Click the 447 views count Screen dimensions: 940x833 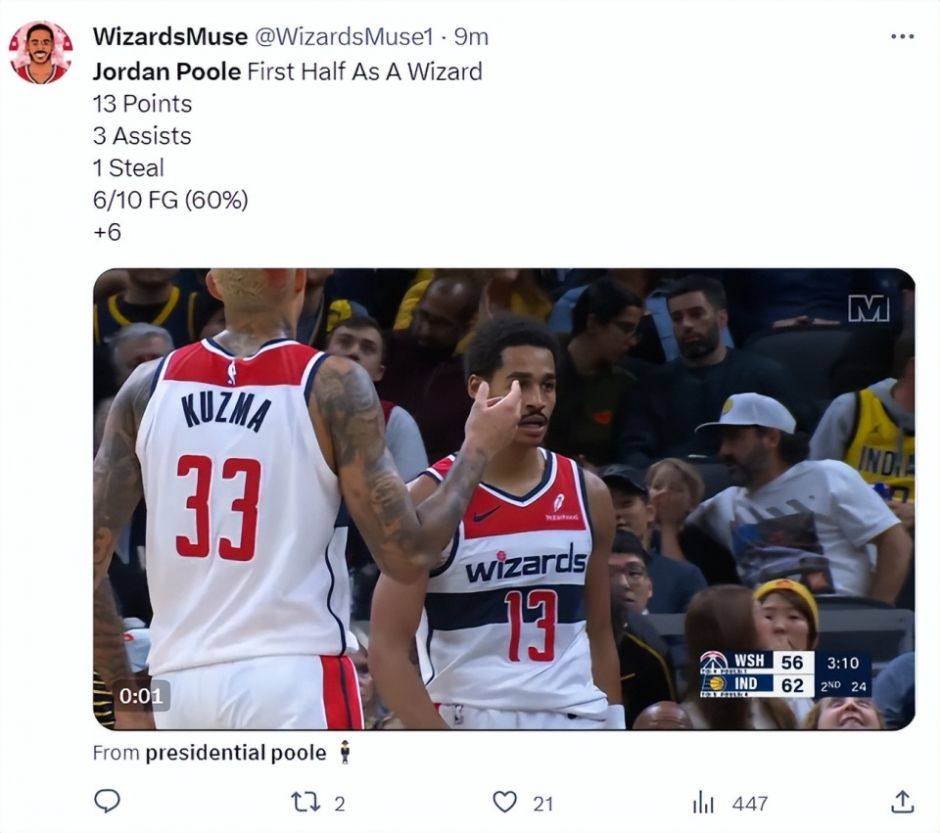[749, 804]
